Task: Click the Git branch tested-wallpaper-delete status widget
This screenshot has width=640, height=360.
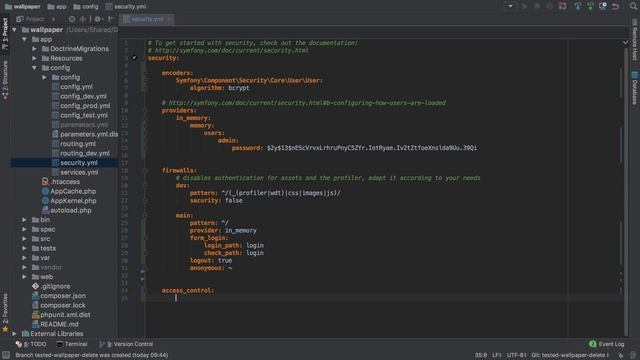Action: [x=570, y=355]
